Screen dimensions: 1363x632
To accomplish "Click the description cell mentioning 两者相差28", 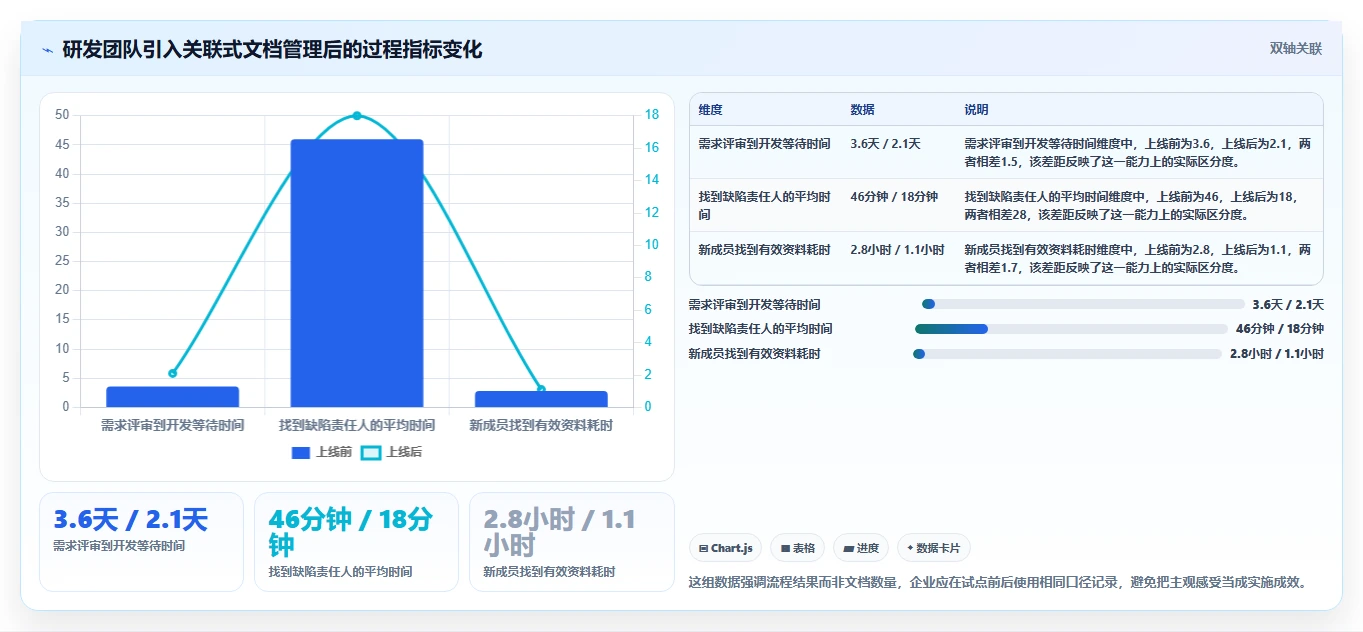I will 1138,206.
